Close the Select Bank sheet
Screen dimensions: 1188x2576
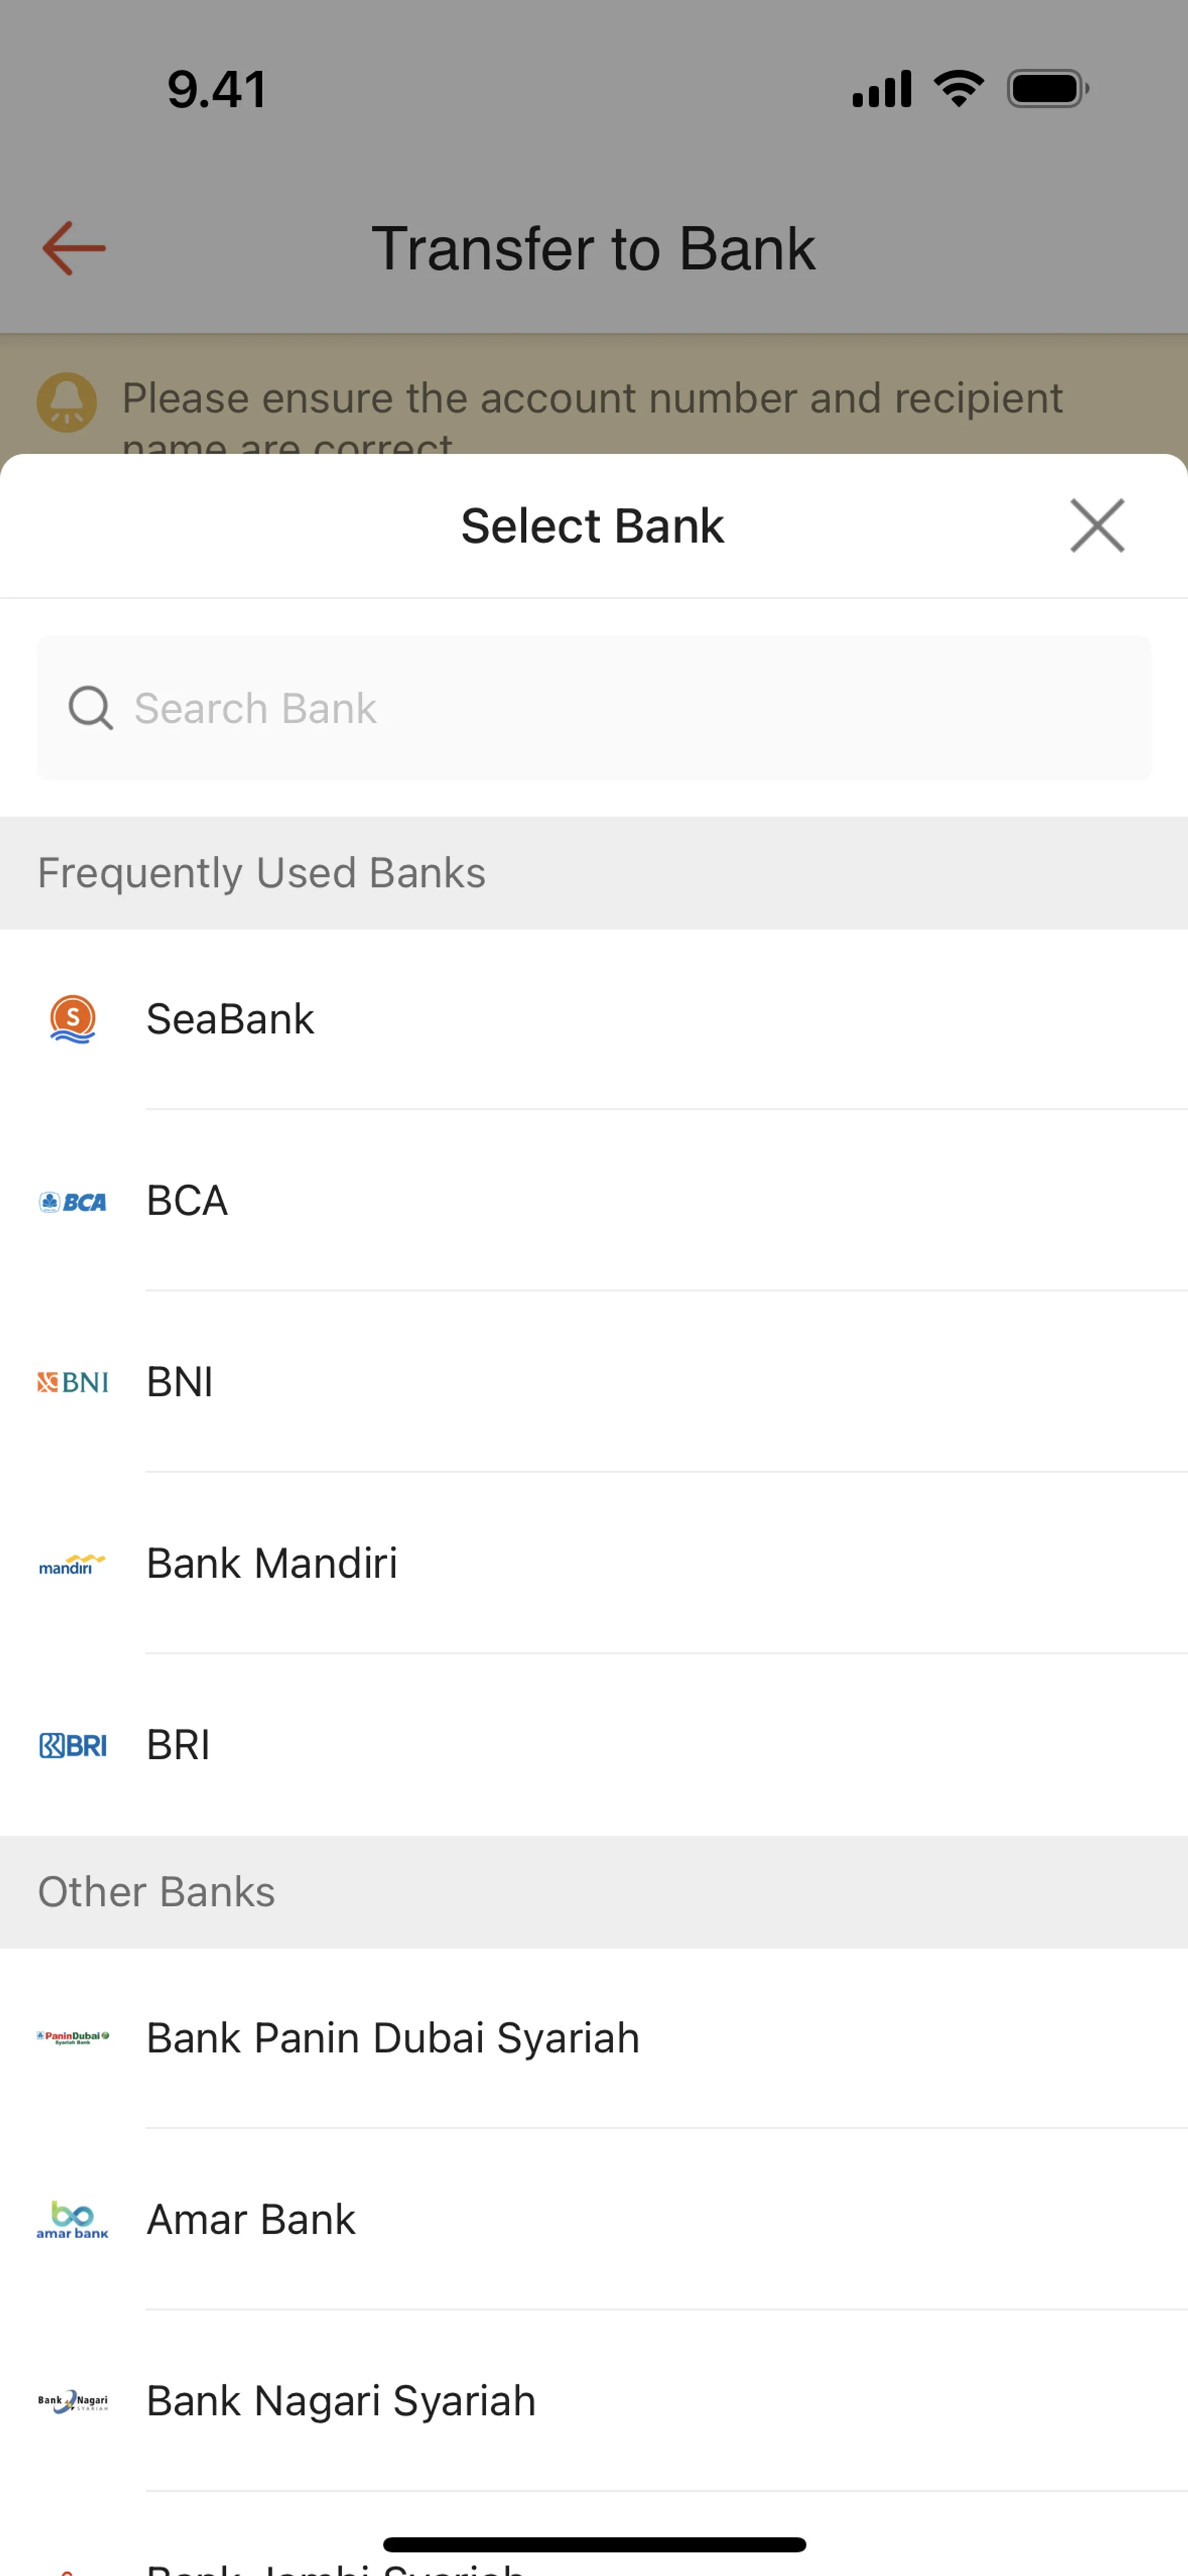(1097, 525)
